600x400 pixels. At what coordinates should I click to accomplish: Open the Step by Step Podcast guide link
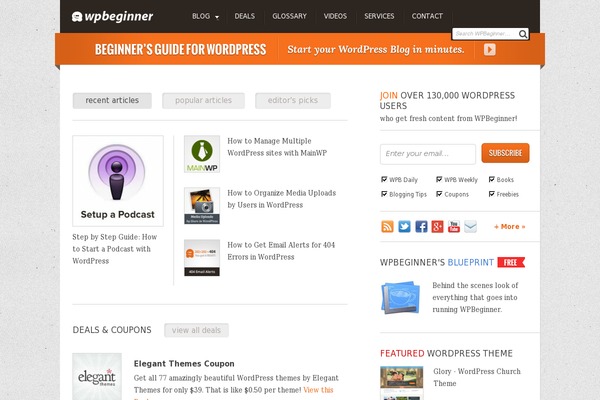coord(115,249)
